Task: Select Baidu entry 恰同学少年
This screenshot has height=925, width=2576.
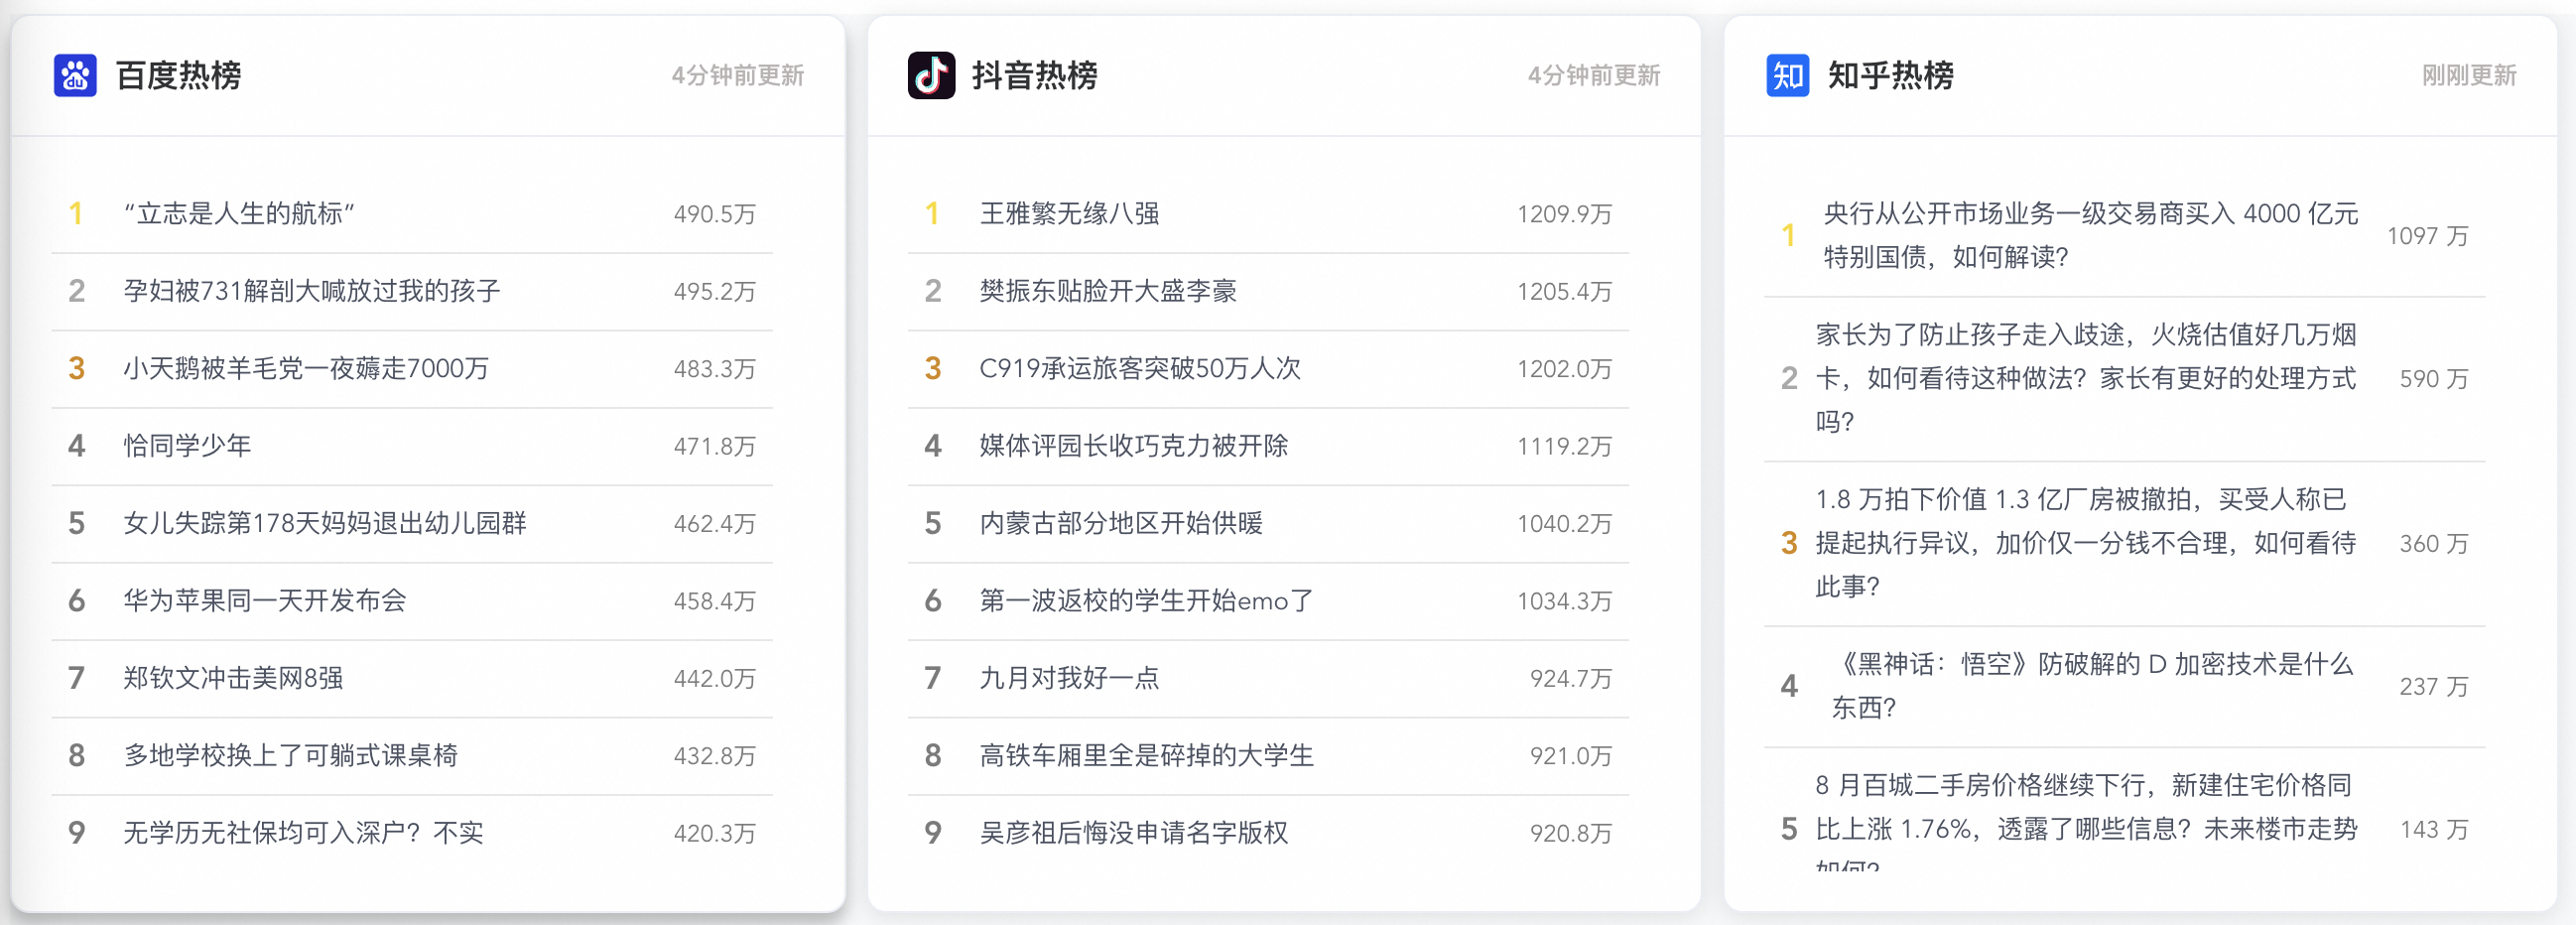Action: pos(187,446)
